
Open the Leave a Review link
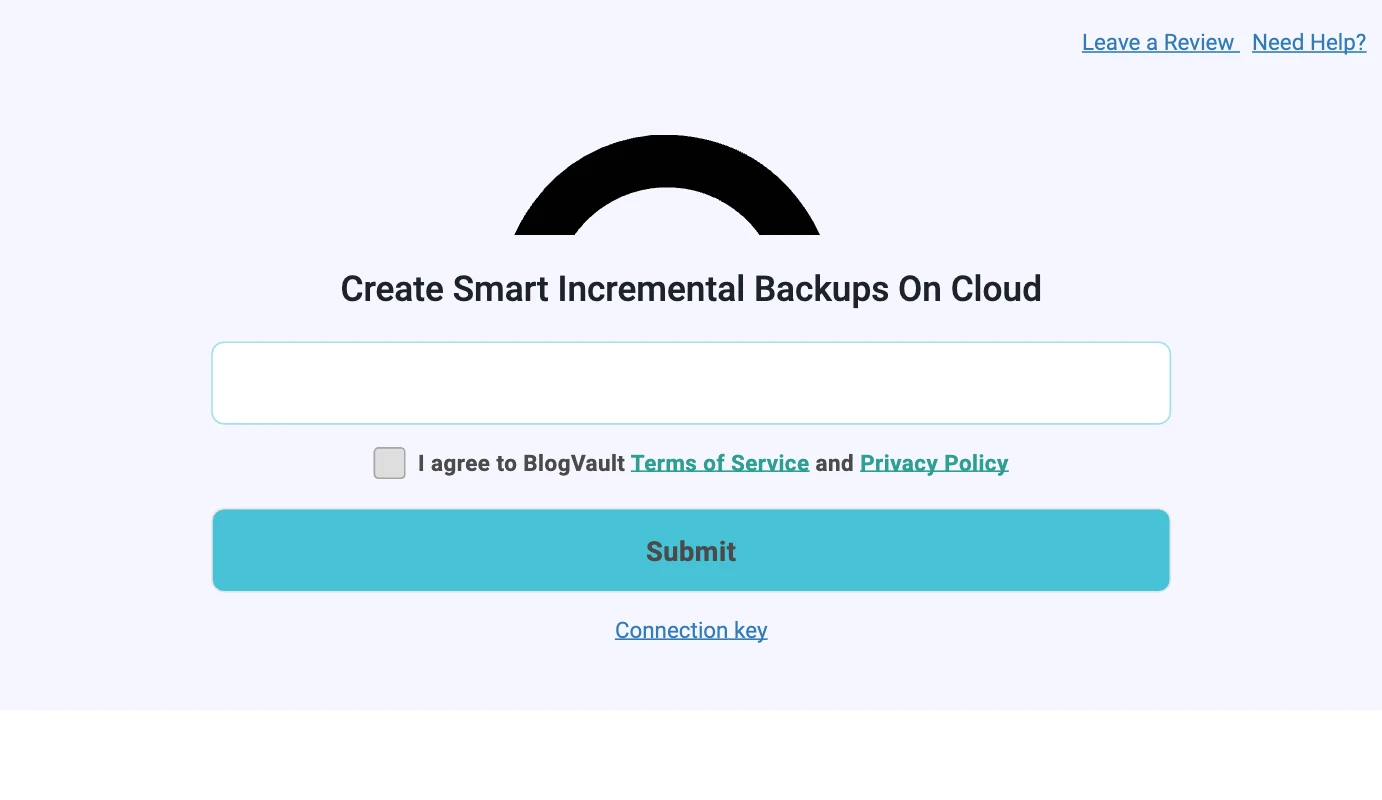[1160, 42]
